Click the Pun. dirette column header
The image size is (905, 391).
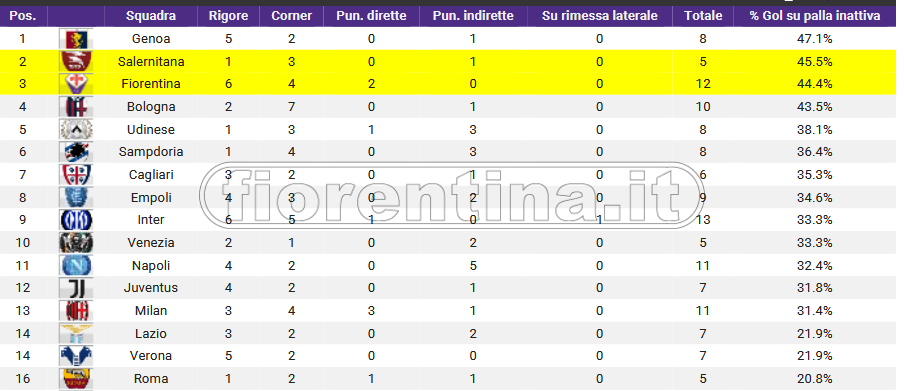tap(371, 16)
